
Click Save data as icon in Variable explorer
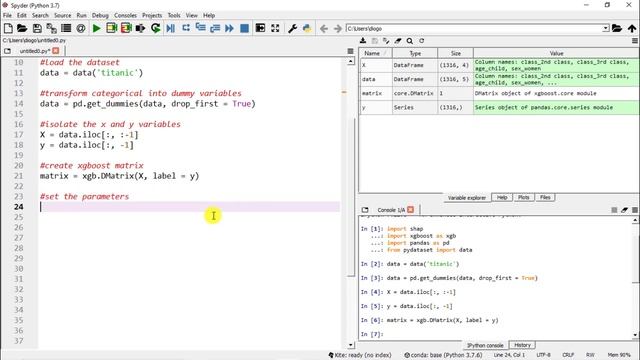(386, 41)
